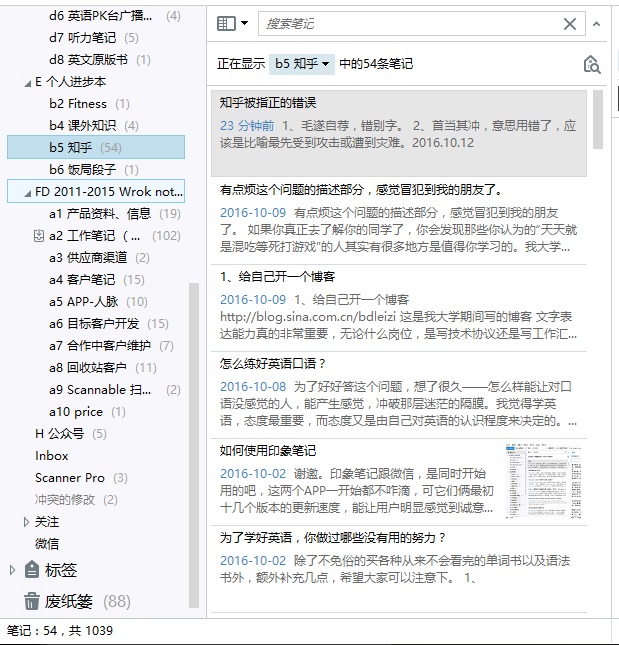
Task: Open the note 有点烦这个问题的描述部分
Action: pyautogui.click(x=399, y=221)
